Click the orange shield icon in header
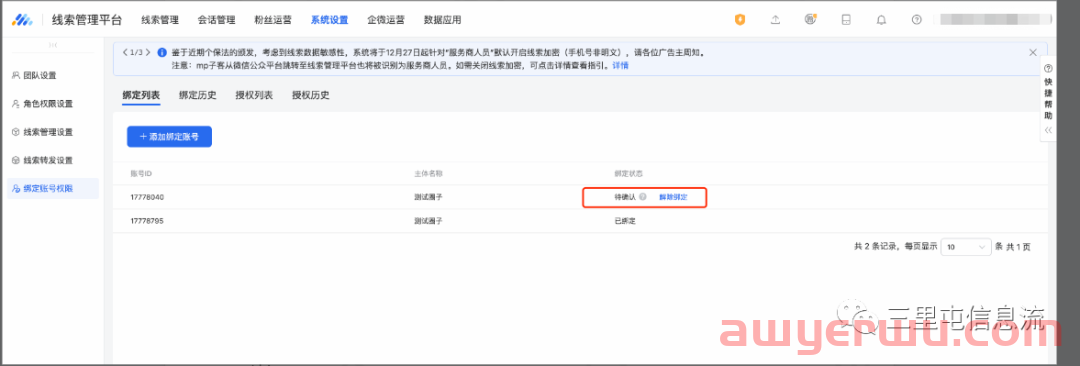1080x366 pixels. (x=740, y=20)
